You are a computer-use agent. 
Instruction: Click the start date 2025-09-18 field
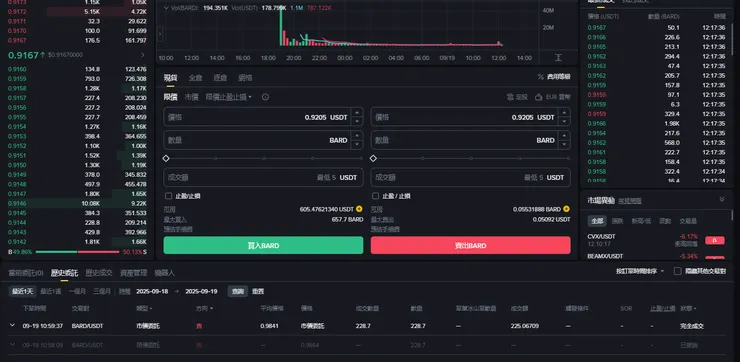[x=152, y=291]
